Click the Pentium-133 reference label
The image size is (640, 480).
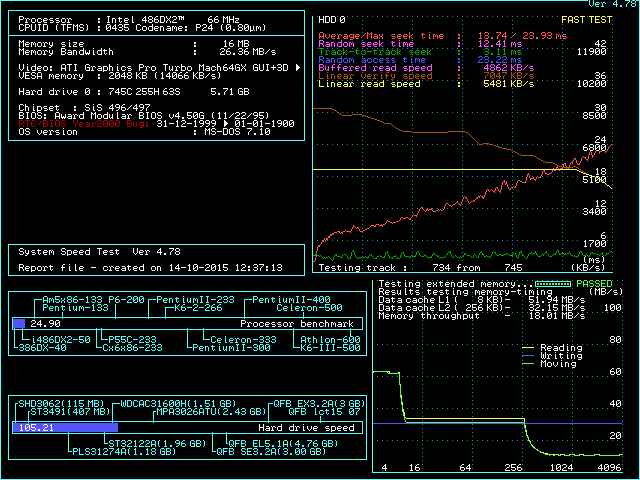(76, 308)
